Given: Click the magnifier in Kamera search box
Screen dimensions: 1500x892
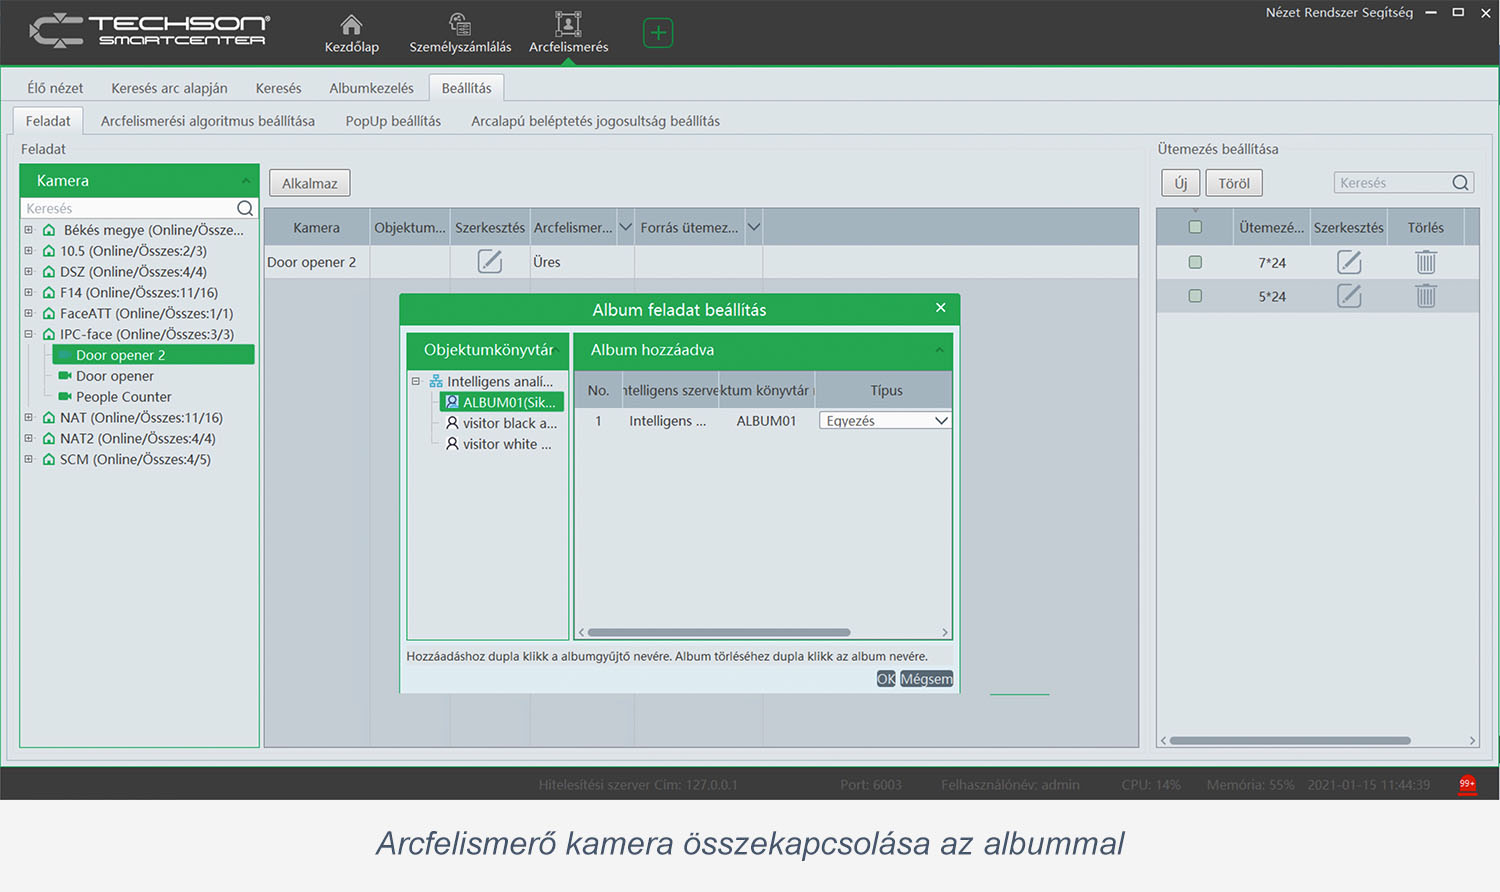Looking at the screenshot, I should [245, 208].
